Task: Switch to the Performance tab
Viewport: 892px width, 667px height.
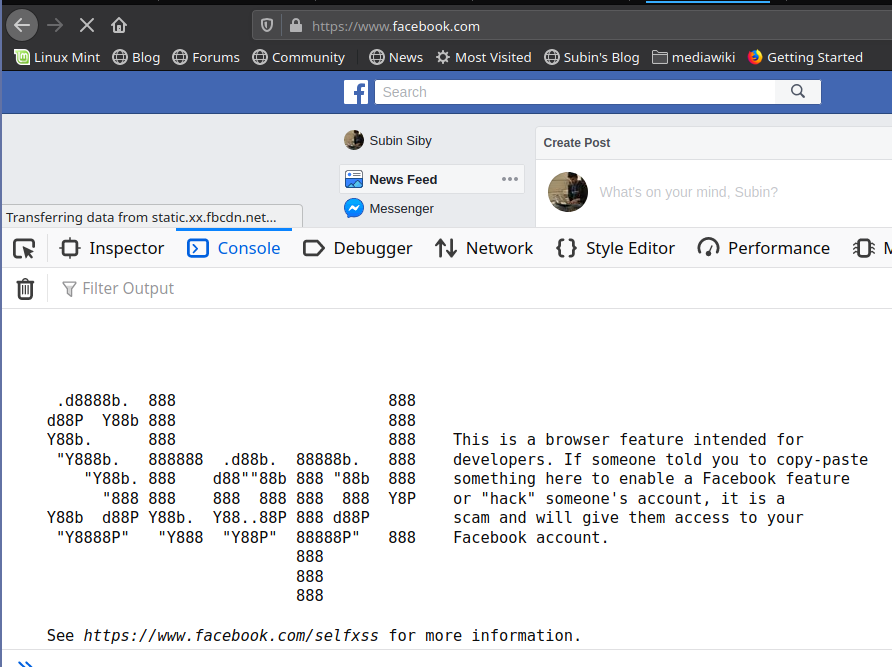Action: click(764, 248)
